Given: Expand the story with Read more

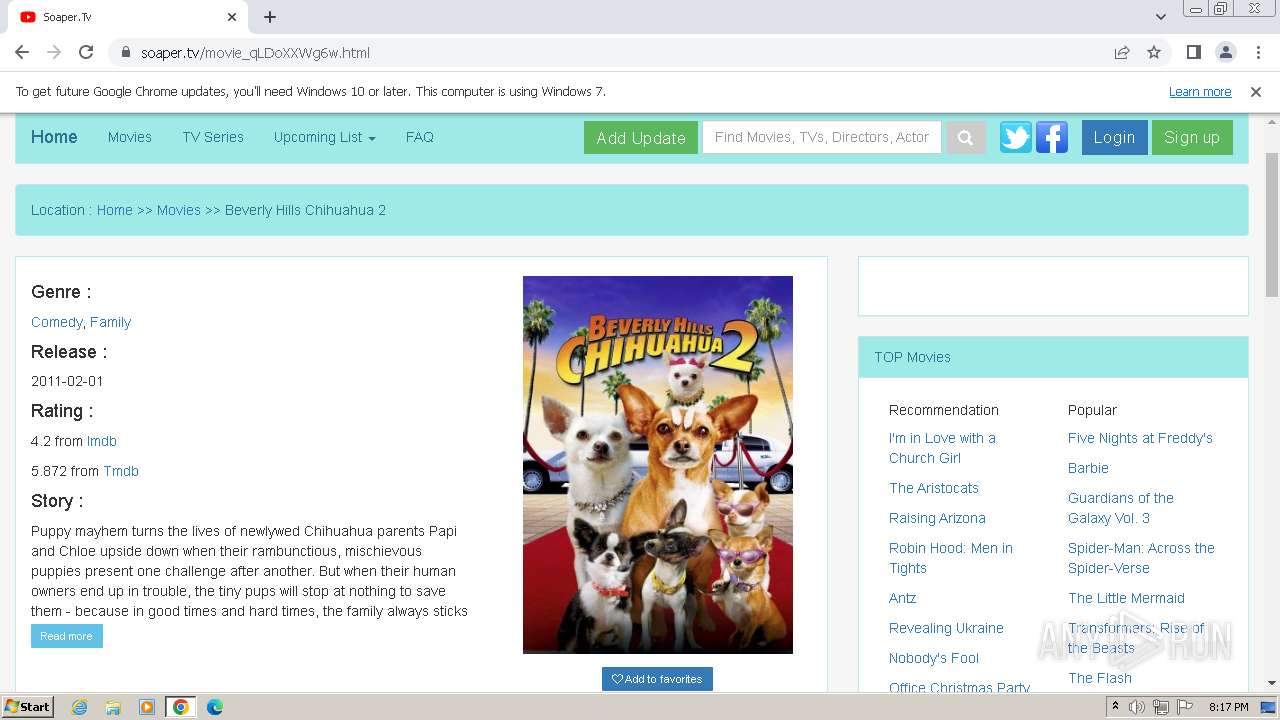Looking at the screenshot, I should tap(66, 636).
